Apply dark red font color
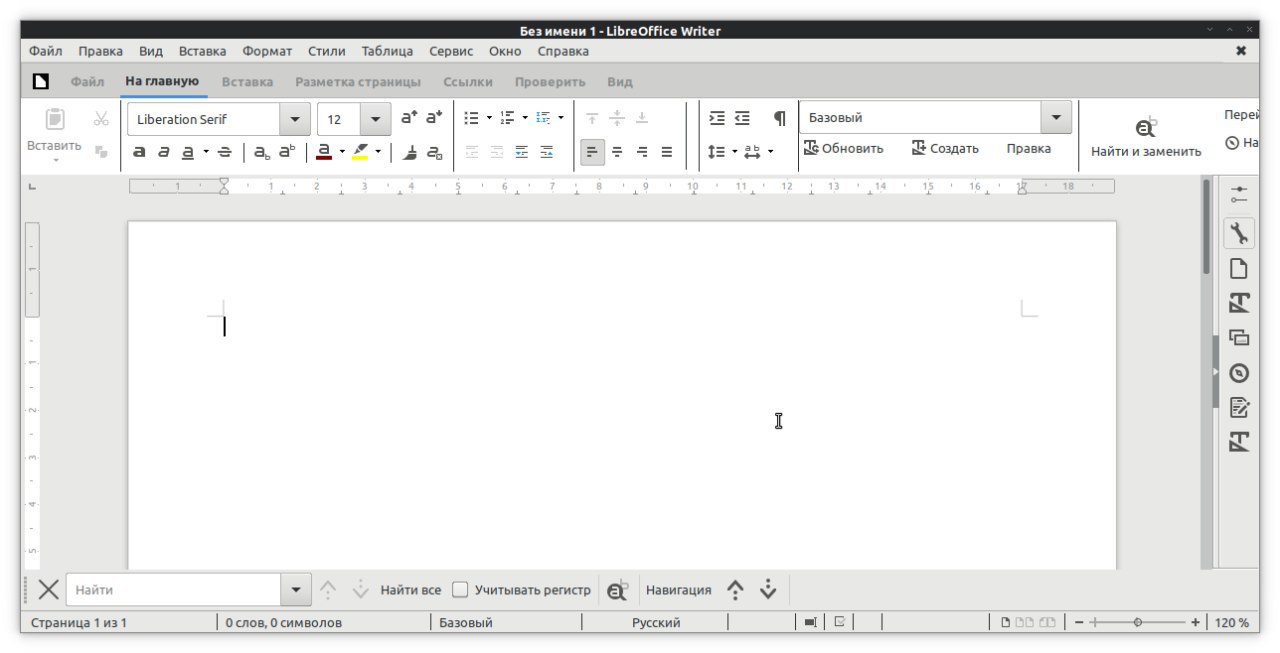 (324, 152)
